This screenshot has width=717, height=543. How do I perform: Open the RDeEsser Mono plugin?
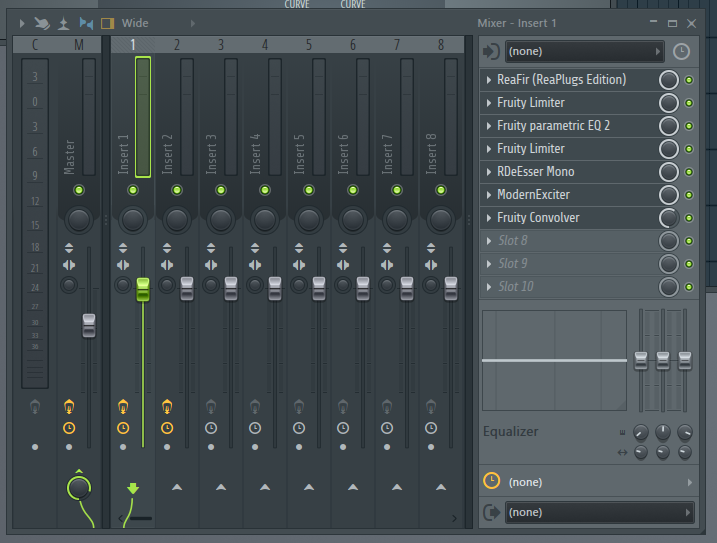[x=535, y=172]
